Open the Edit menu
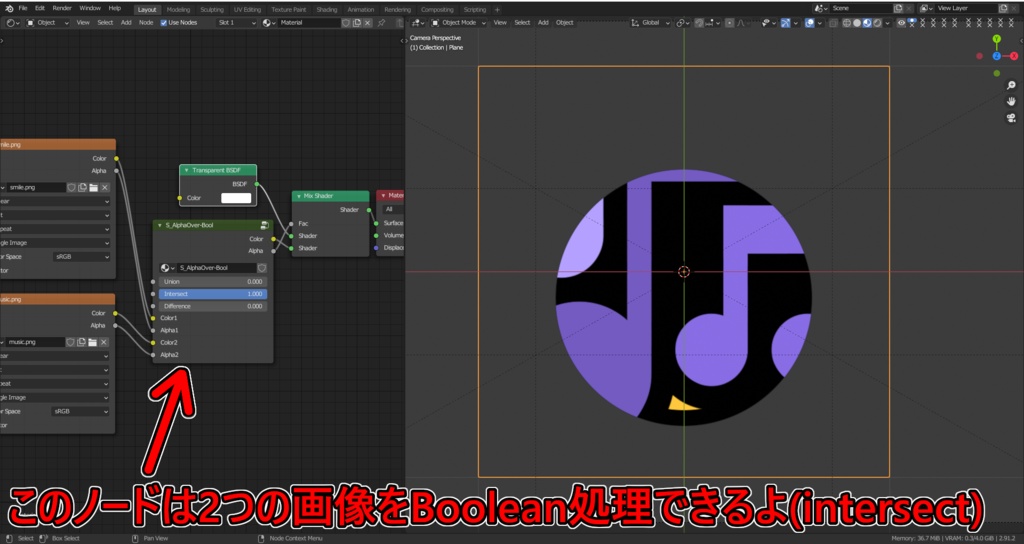The image size is (1024, 544). (40, 8)
